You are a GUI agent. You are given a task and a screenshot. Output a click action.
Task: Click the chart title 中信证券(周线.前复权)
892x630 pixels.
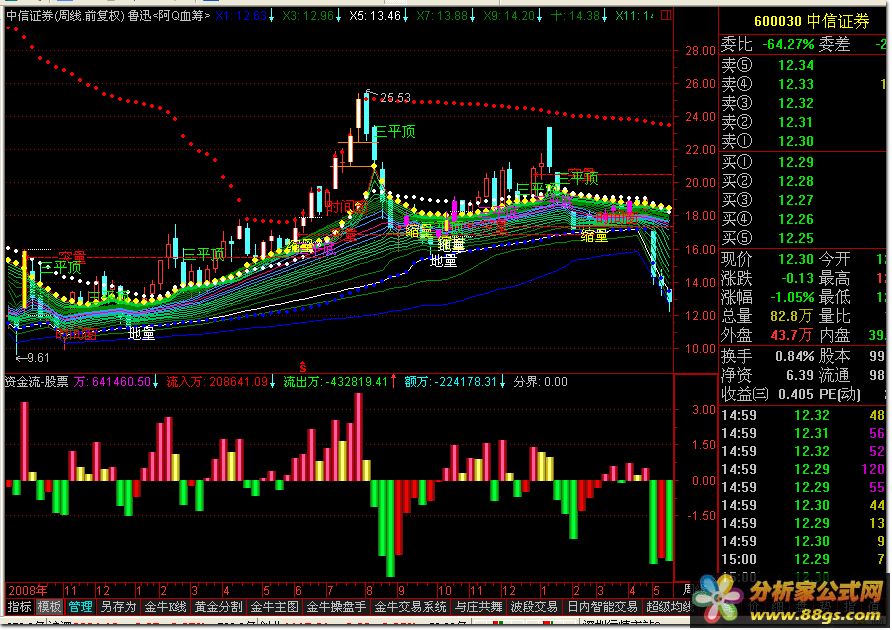[65, 15]
